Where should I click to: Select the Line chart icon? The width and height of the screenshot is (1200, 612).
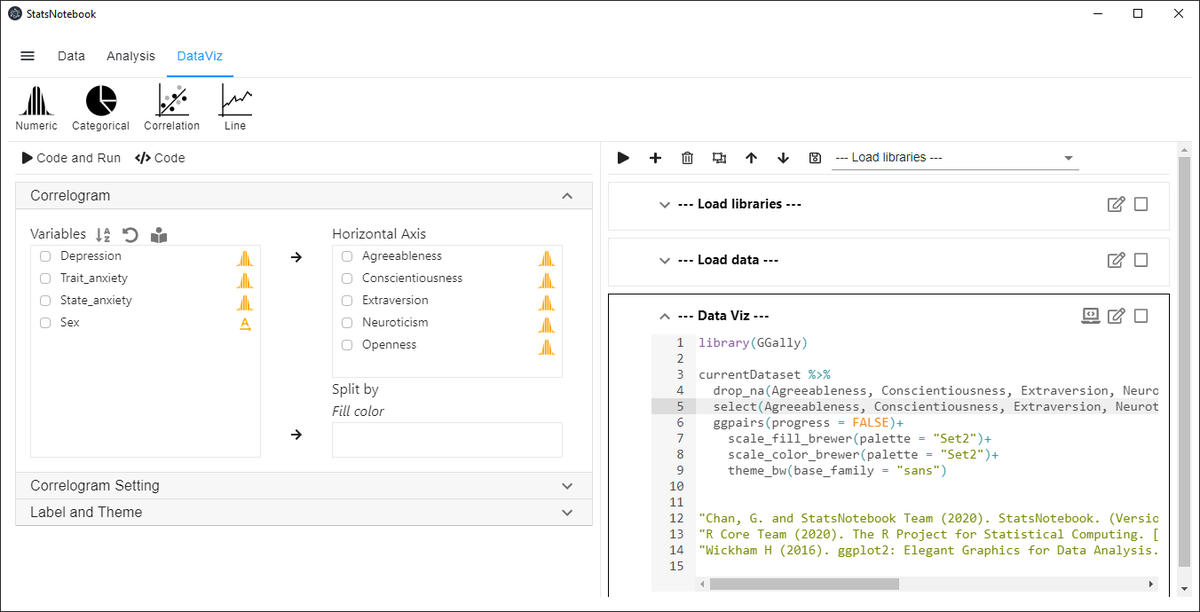point(235,108)
